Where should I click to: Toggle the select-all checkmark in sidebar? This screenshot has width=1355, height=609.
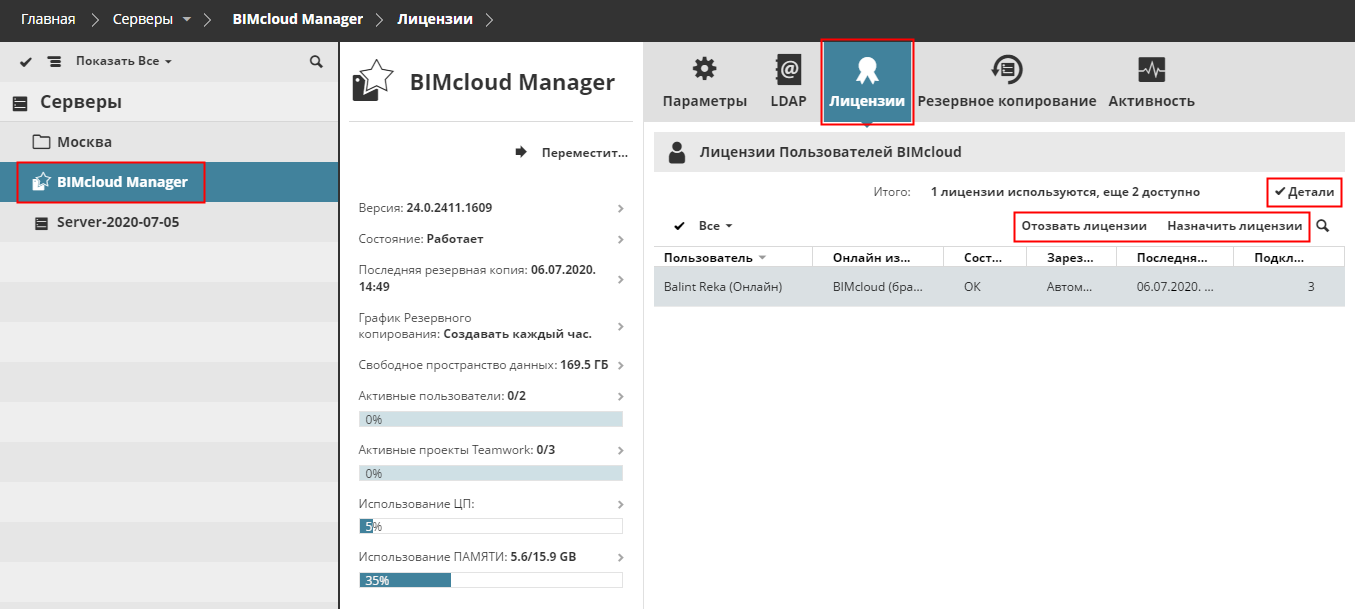tap(26, 62)
